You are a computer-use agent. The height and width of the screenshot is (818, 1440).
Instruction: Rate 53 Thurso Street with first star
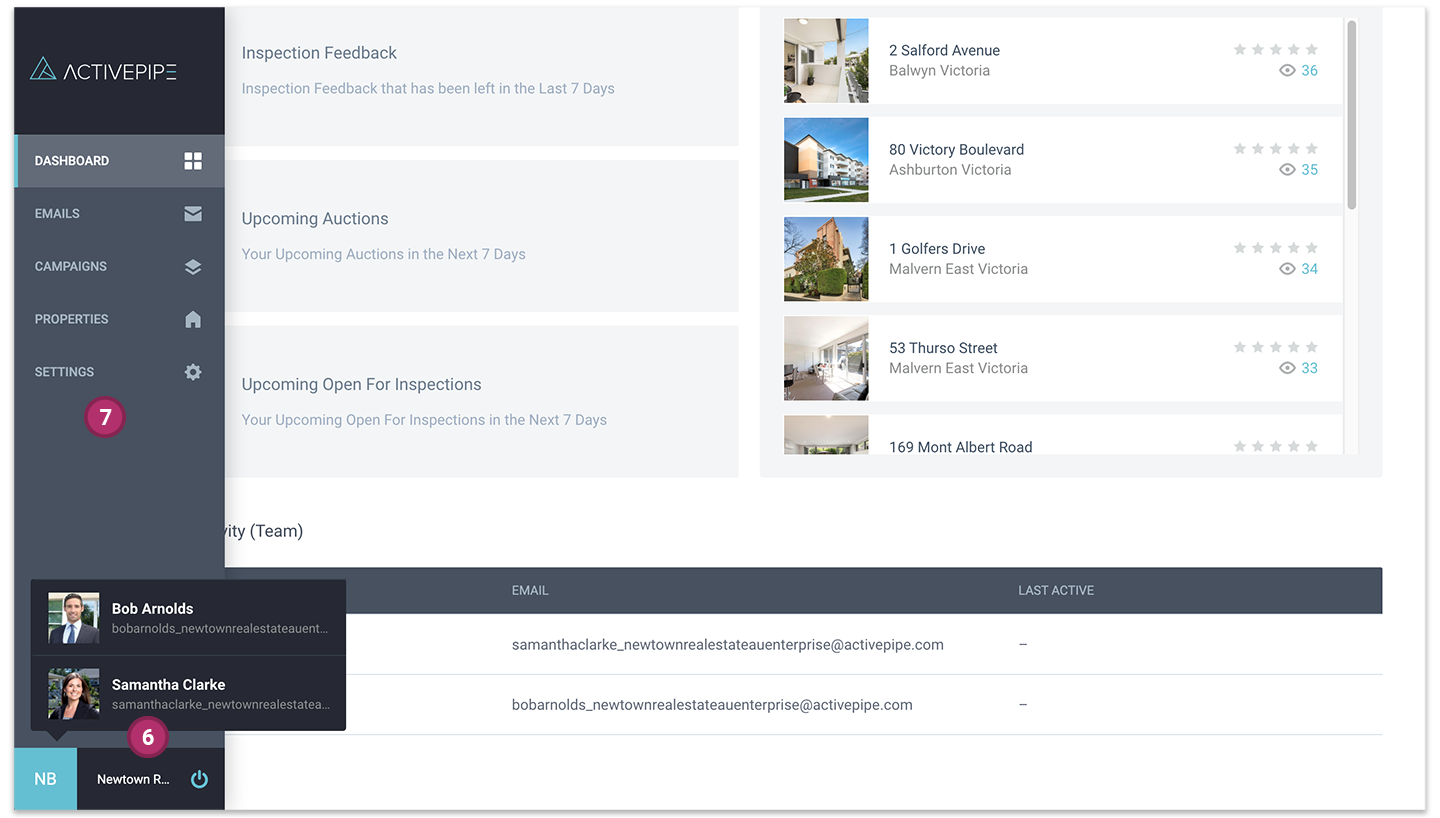1240,347
